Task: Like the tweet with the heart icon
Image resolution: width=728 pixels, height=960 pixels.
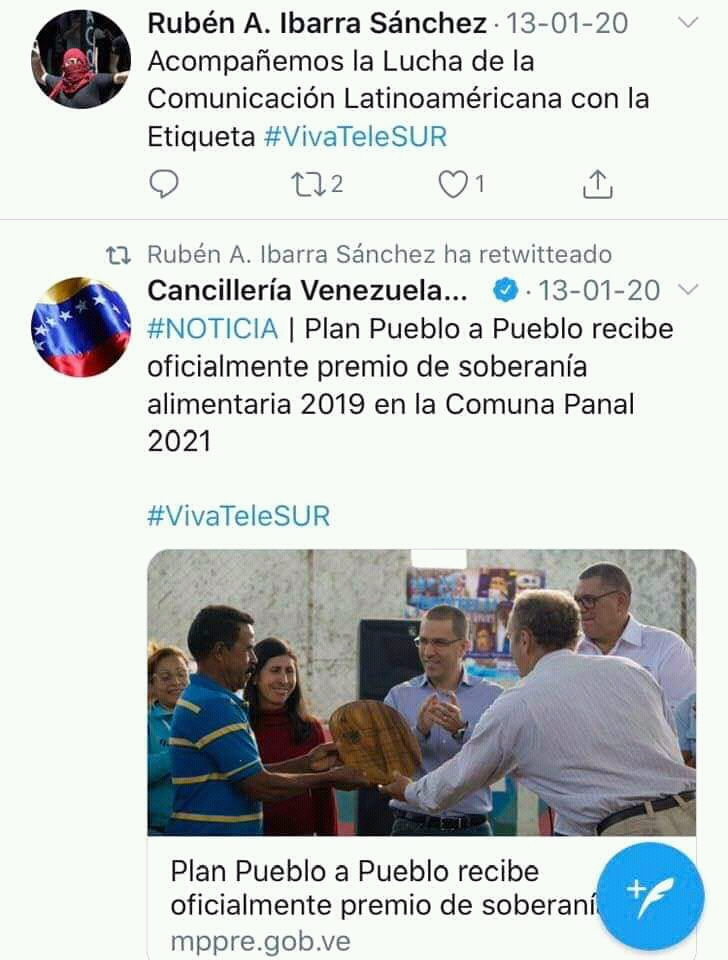Action: pyautogui.click(x=452, y=184)
